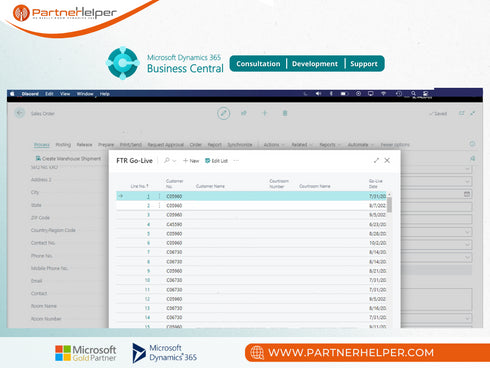Click the New button in FTR Go-Live

[x=191, y=161]
